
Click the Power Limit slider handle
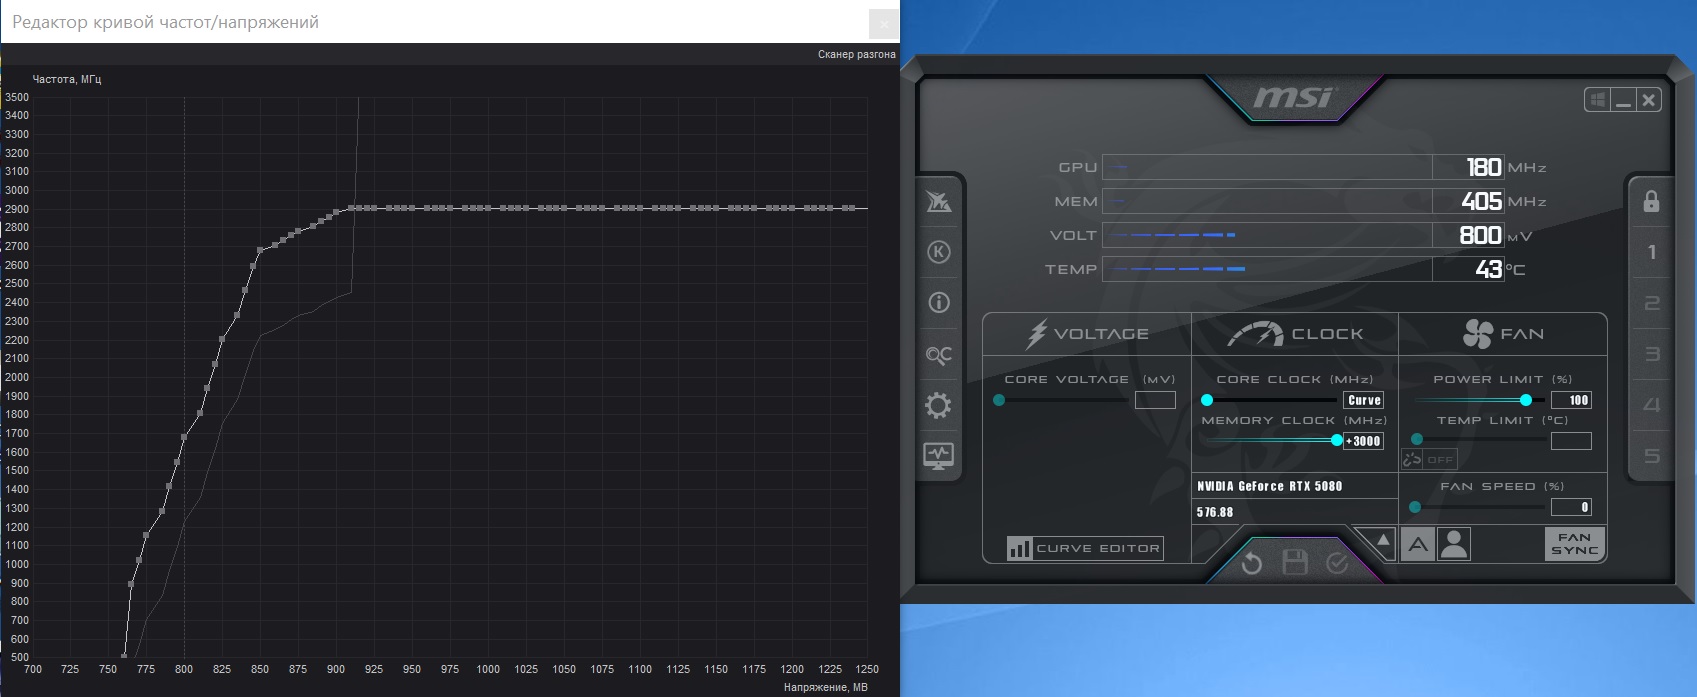tap(1526, 400)
